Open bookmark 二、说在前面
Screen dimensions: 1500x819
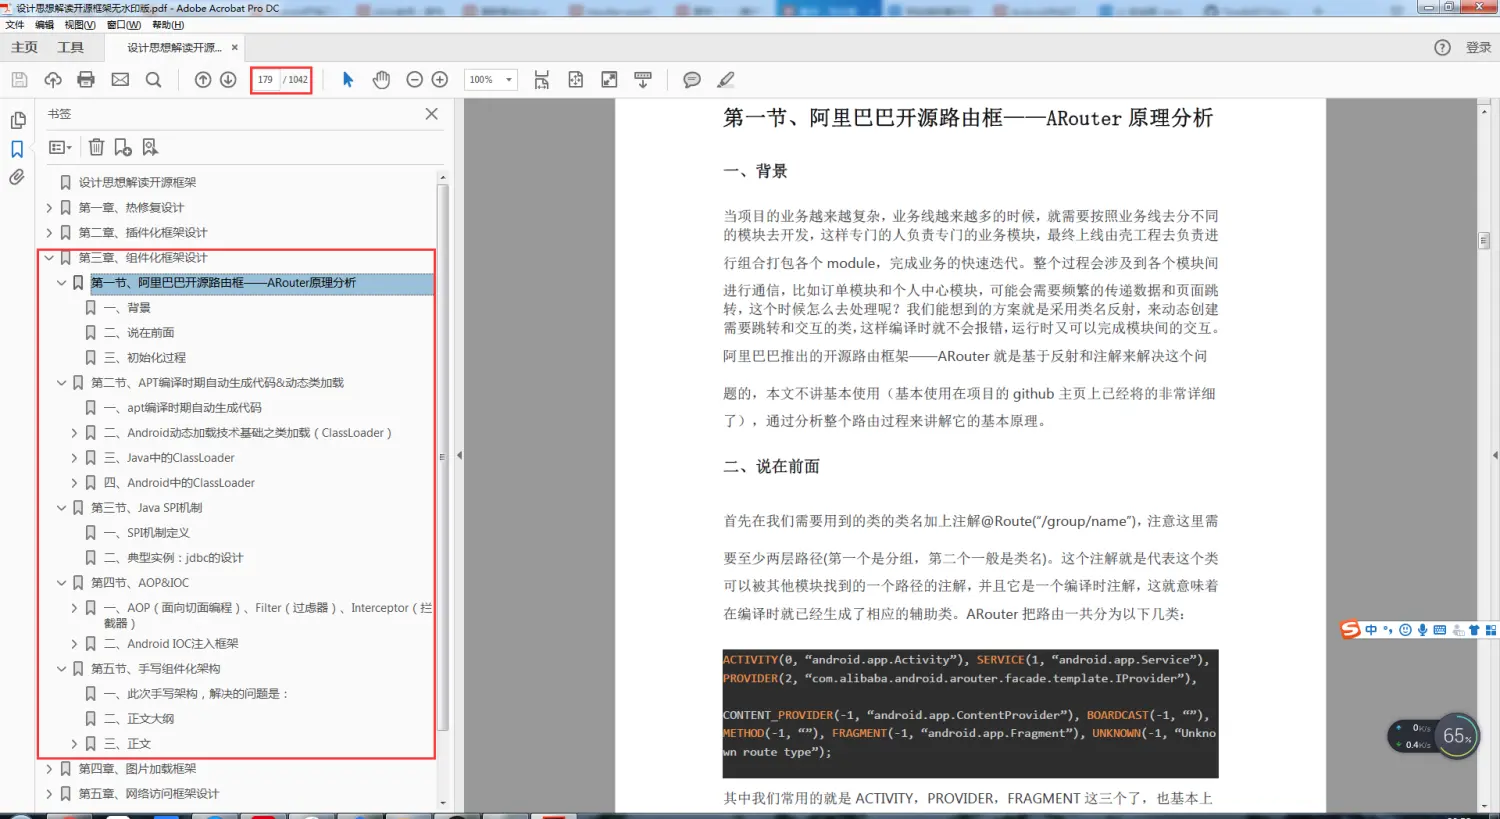[x=139, y=333]
